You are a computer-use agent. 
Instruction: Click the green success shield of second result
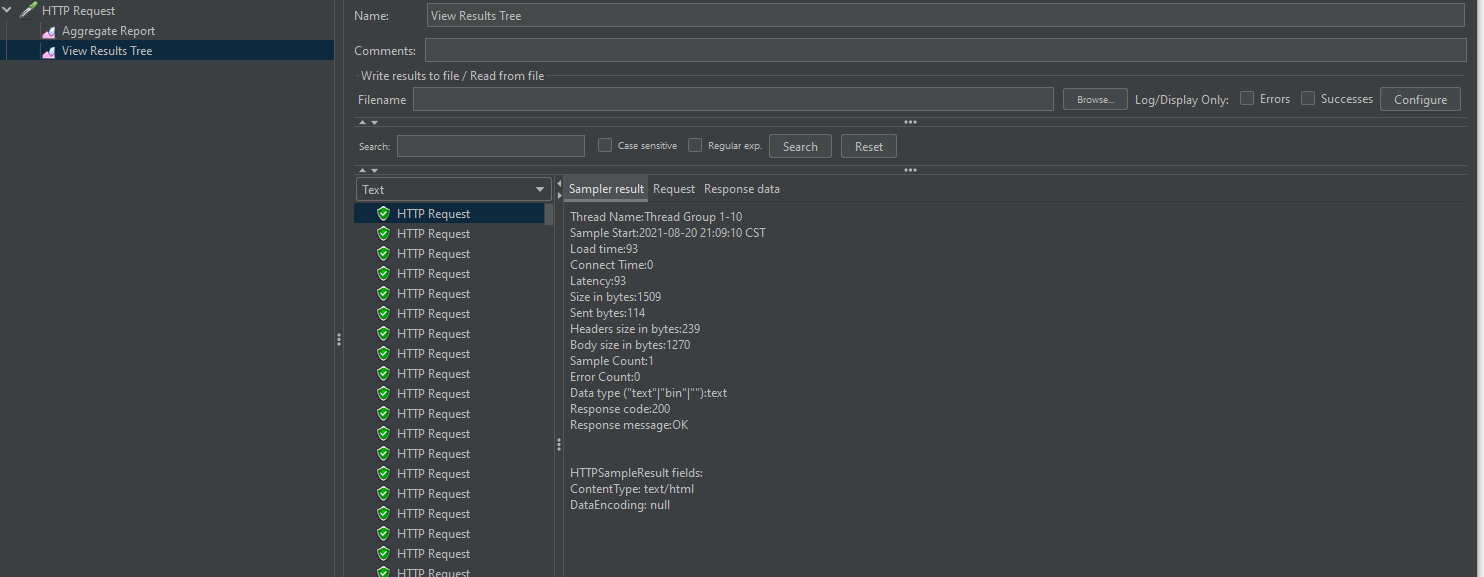point(383,233)
